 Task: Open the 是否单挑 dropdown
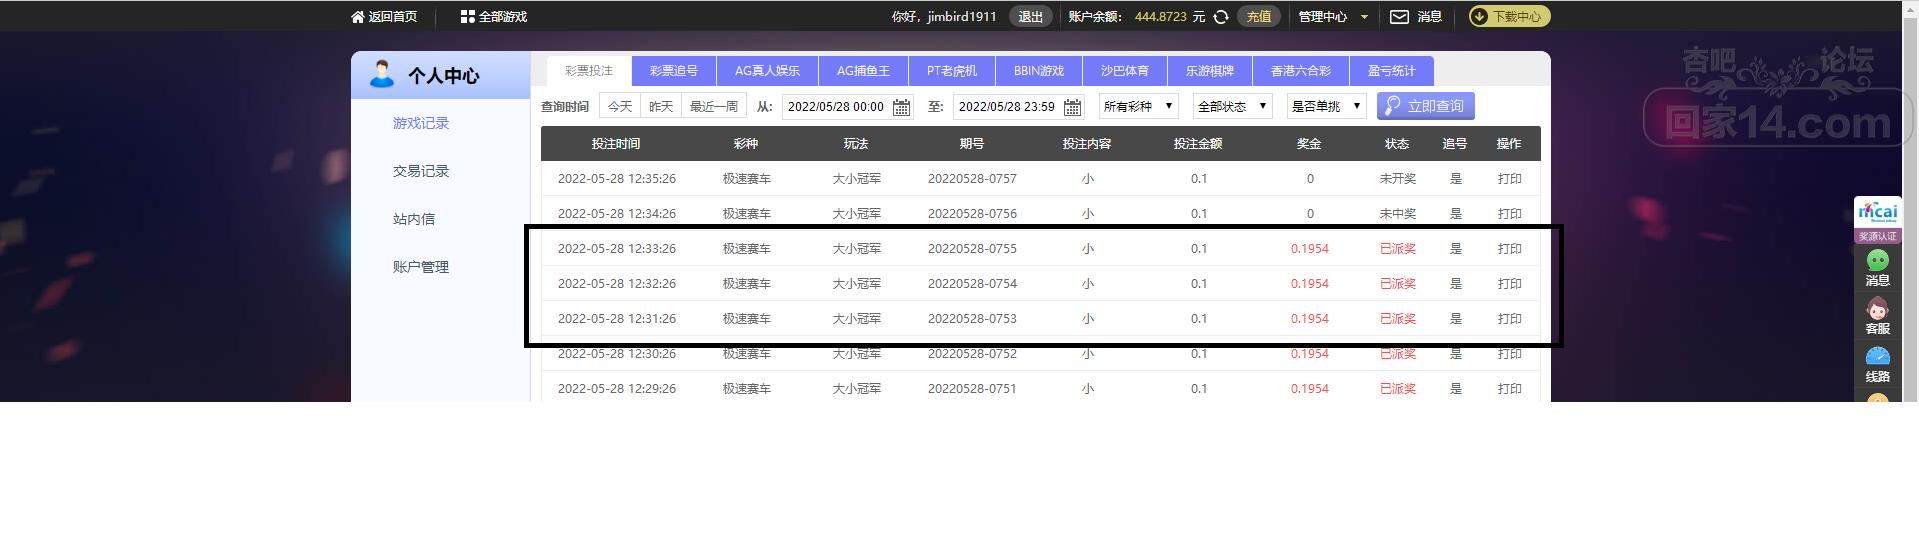1326,106
